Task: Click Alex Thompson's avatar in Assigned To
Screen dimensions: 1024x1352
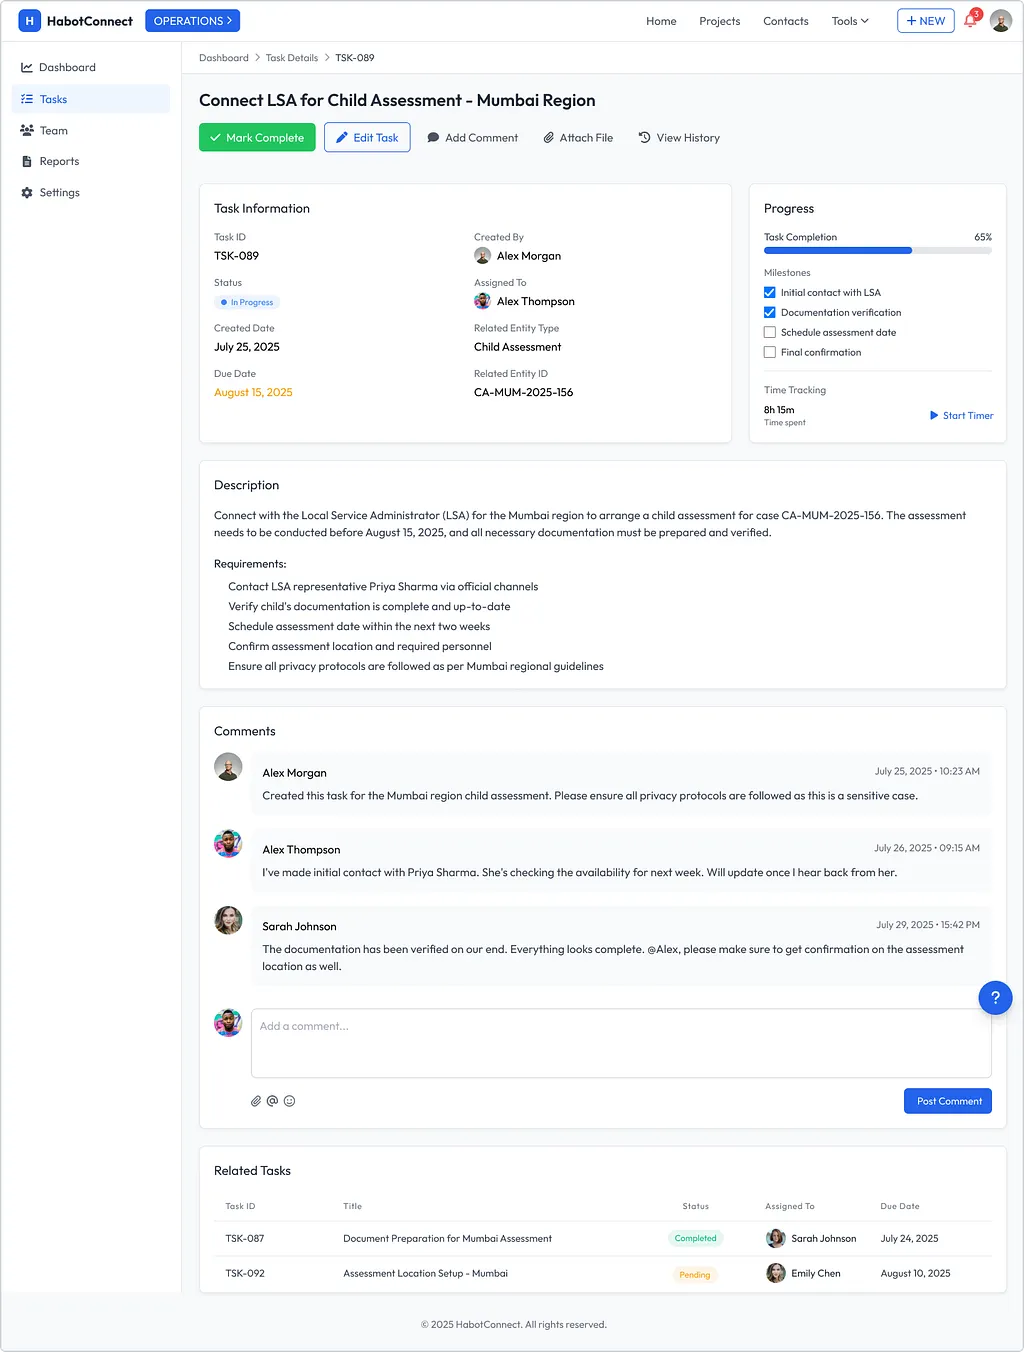Action: [x=482, y=301]
